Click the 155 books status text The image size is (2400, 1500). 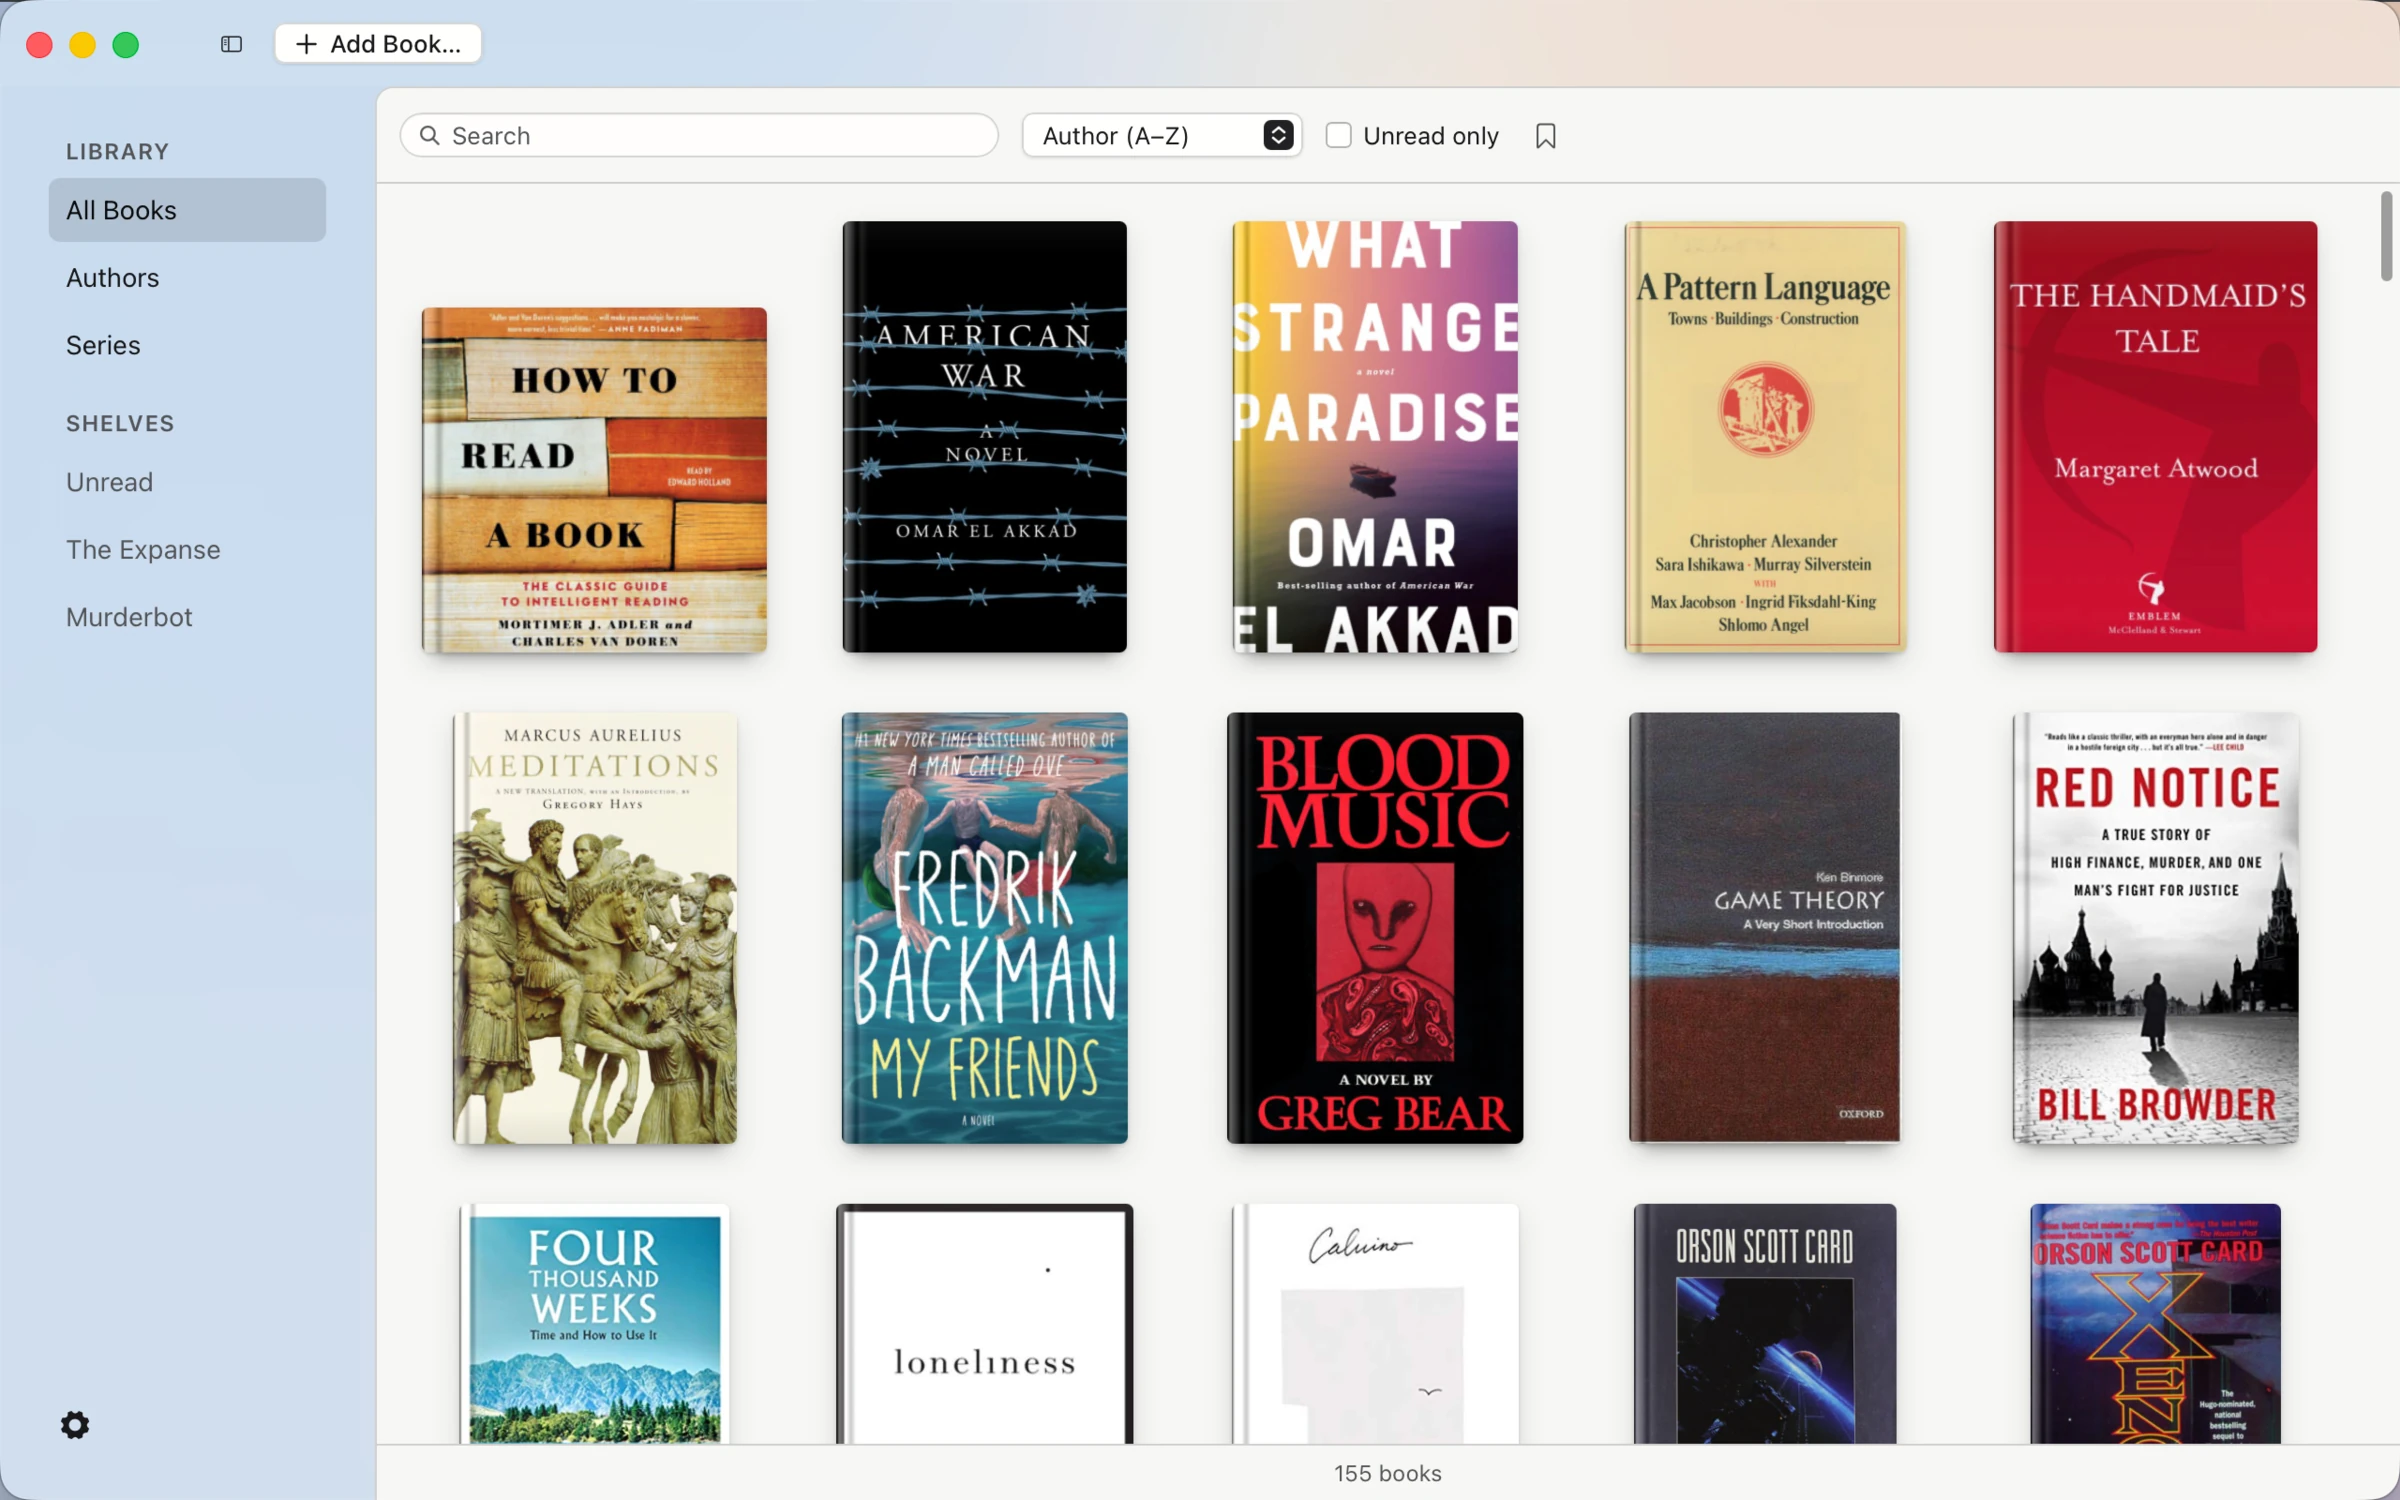coord(1387,1473)
